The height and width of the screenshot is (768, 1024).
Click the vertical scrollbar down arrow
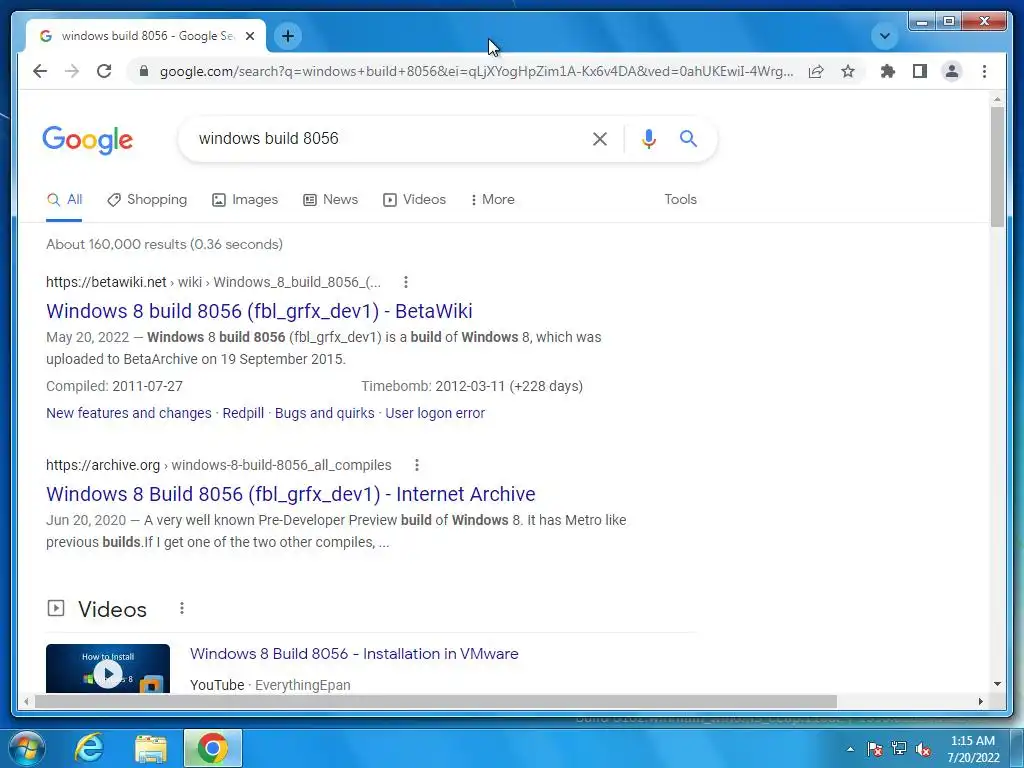[997, 684]
